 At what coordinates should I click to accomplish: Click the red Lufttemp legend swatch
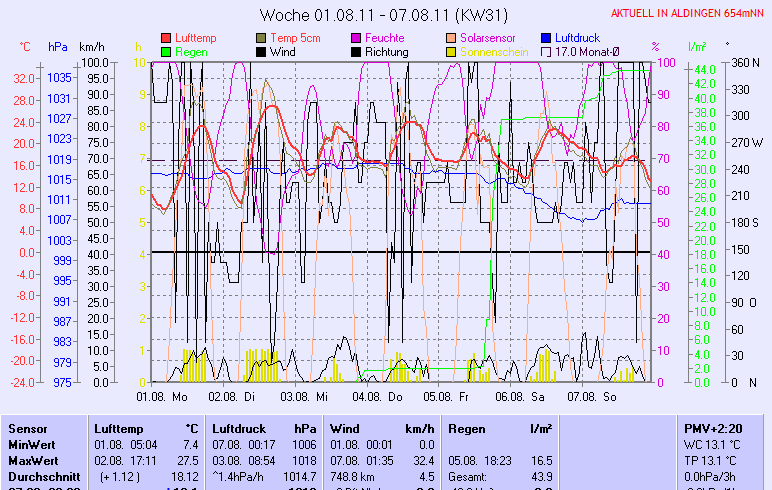166,37
